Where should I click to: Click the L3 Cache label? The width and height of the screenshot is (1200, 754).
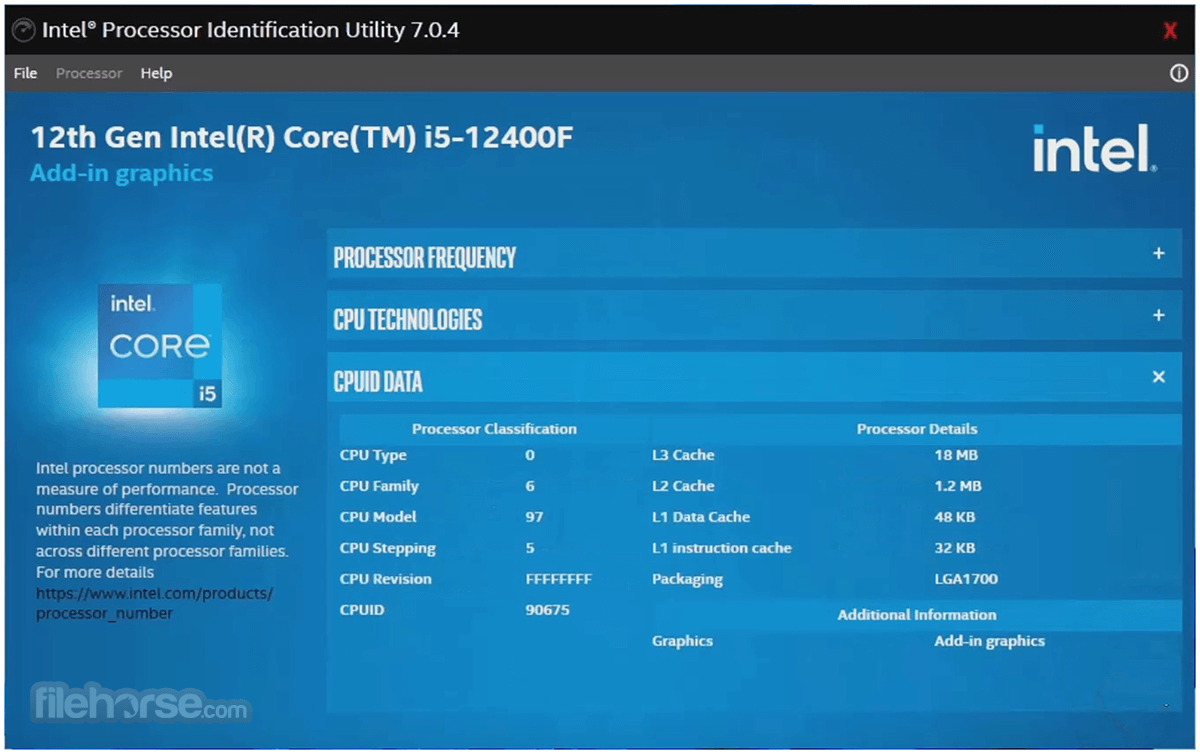[683, 455]
